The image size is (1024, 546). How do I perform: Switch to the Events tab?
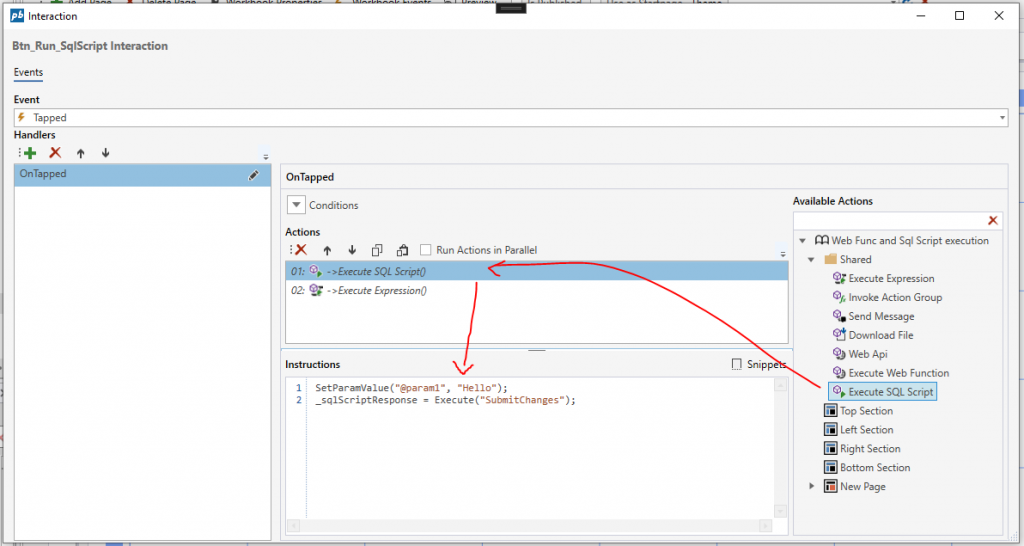(28, 72)
